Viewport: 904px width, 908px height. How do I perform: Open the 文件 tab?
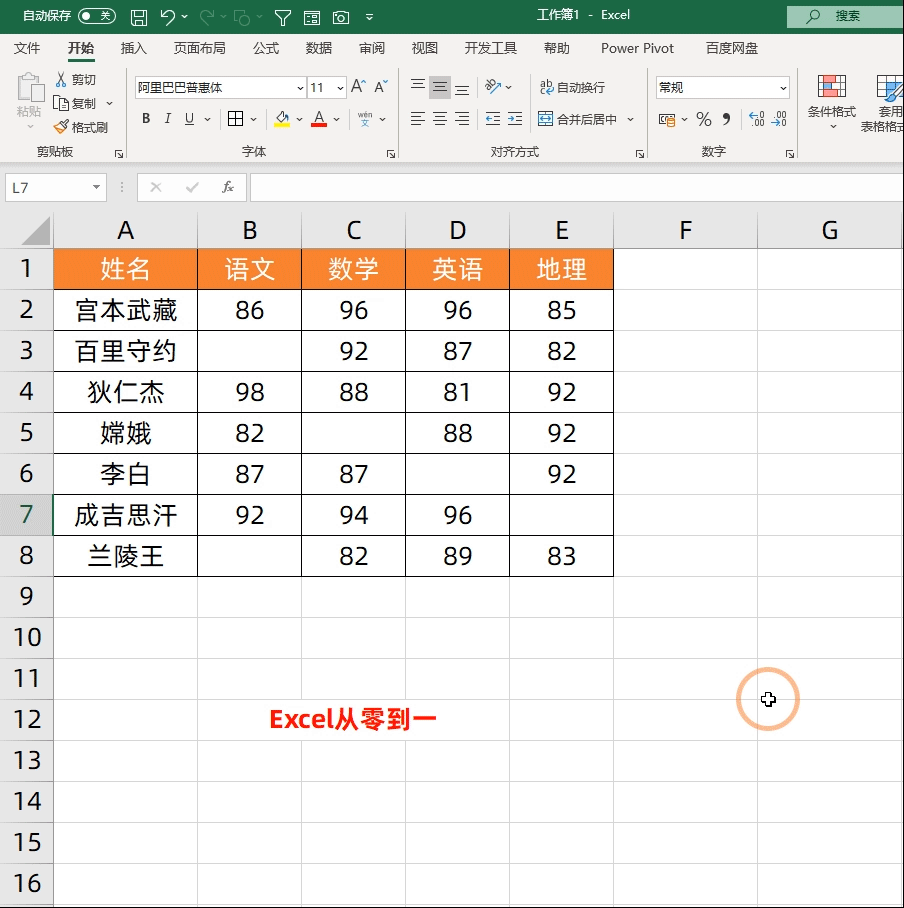pos(27,48)
